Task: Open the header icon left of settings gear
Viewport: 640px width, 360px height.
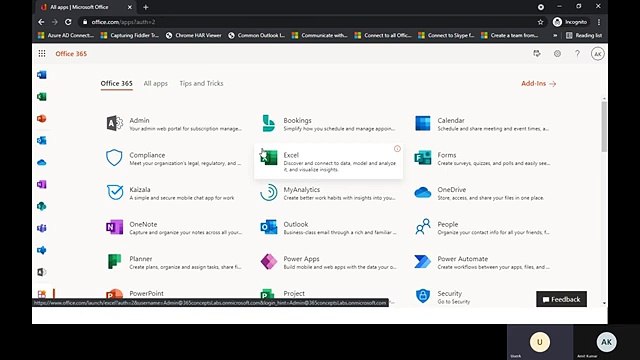Action: pyautogui.click(x=537, y=53)
